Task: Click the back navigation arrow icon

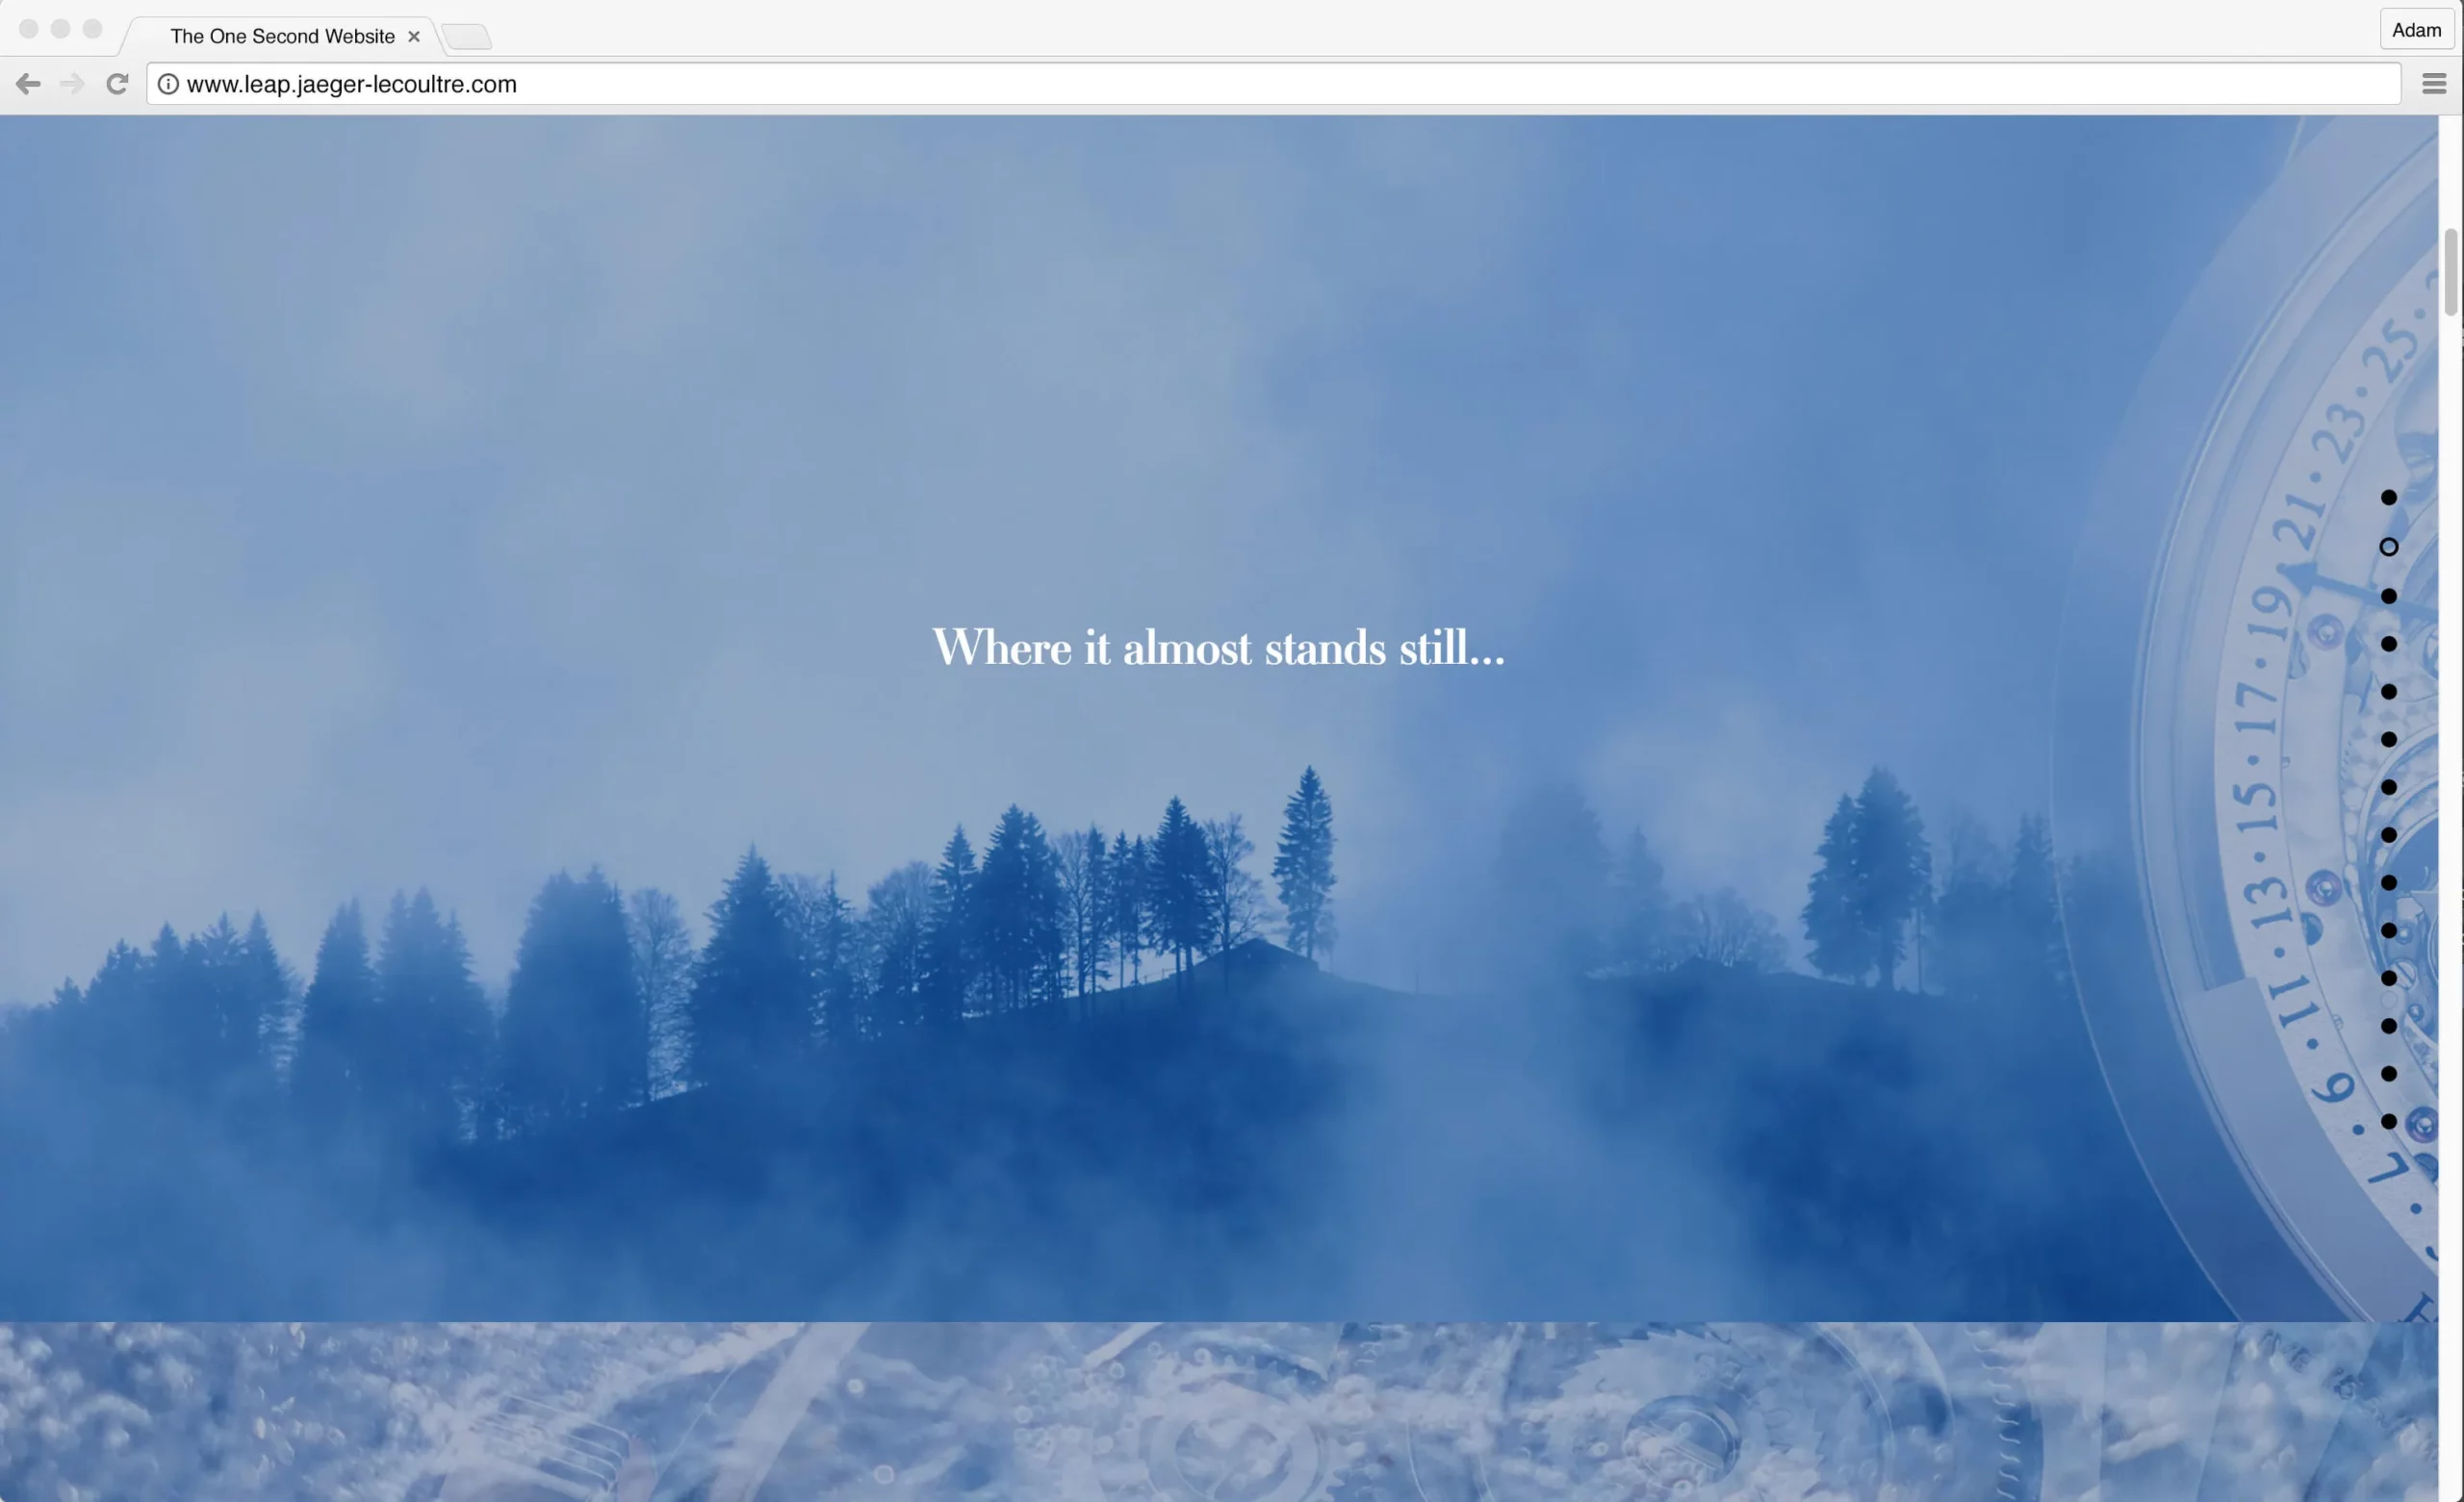Action: pos(26,83)
